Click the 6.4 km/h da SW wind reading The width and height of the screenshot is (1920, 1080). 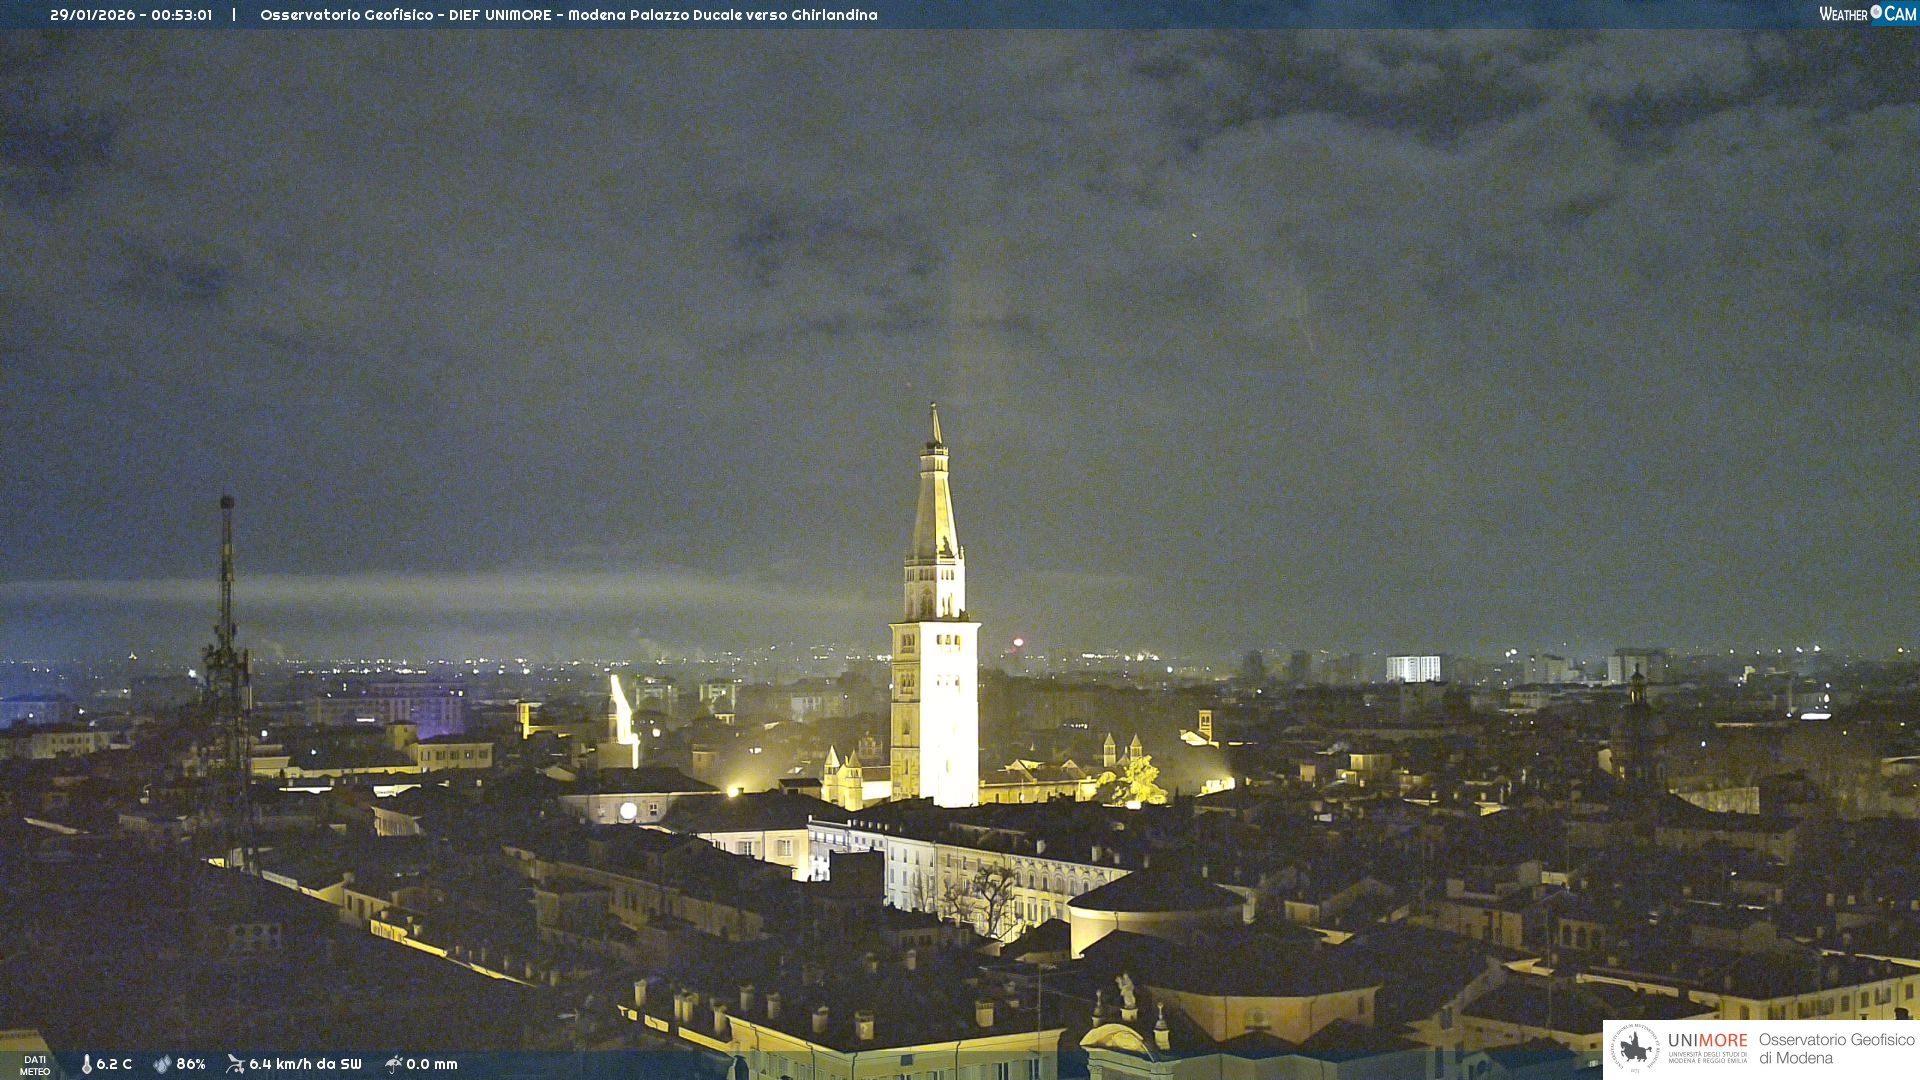point(305,1064)
